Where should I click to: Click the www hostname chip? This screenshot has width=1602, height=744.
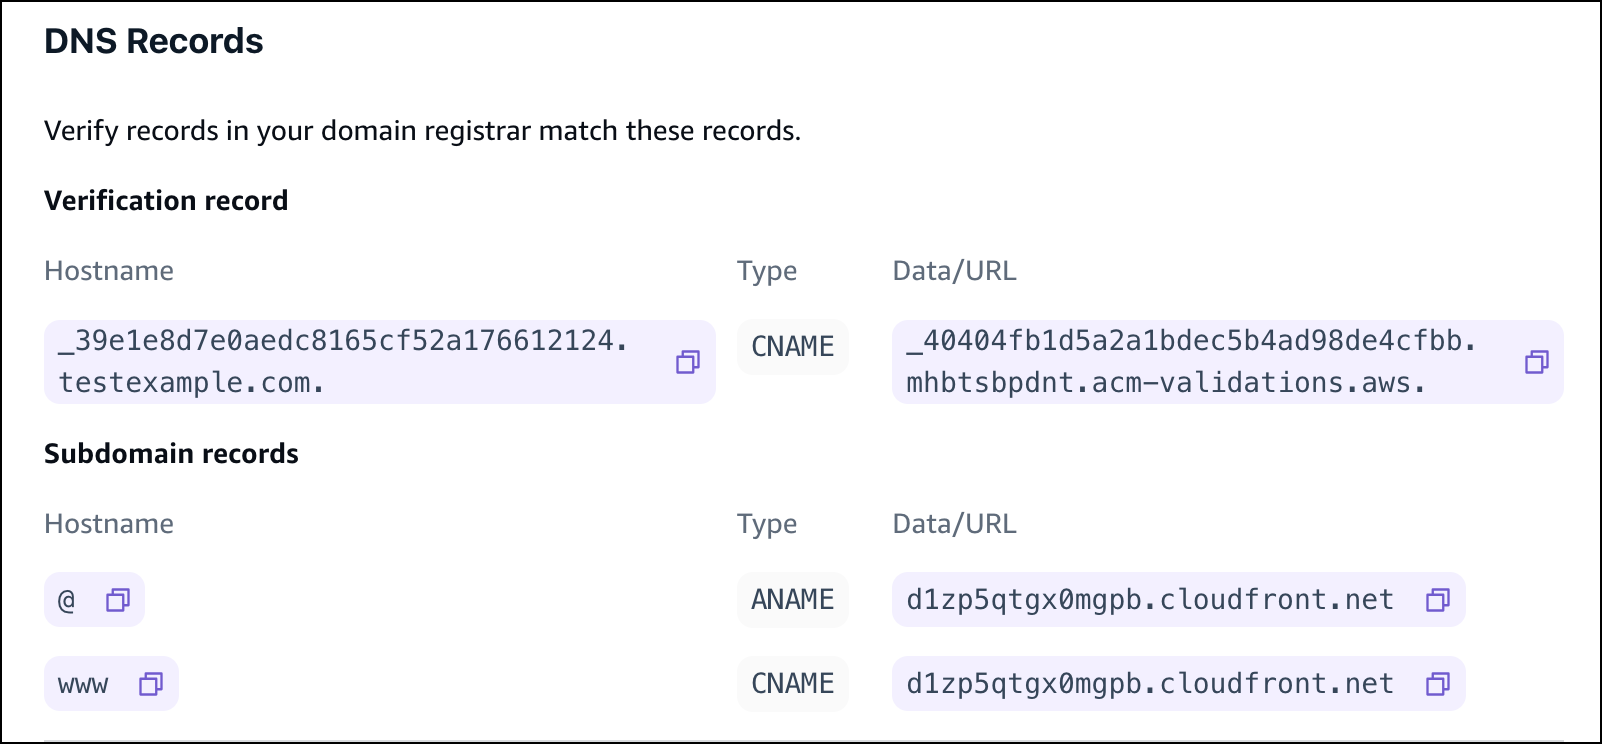tap(84, 684)
